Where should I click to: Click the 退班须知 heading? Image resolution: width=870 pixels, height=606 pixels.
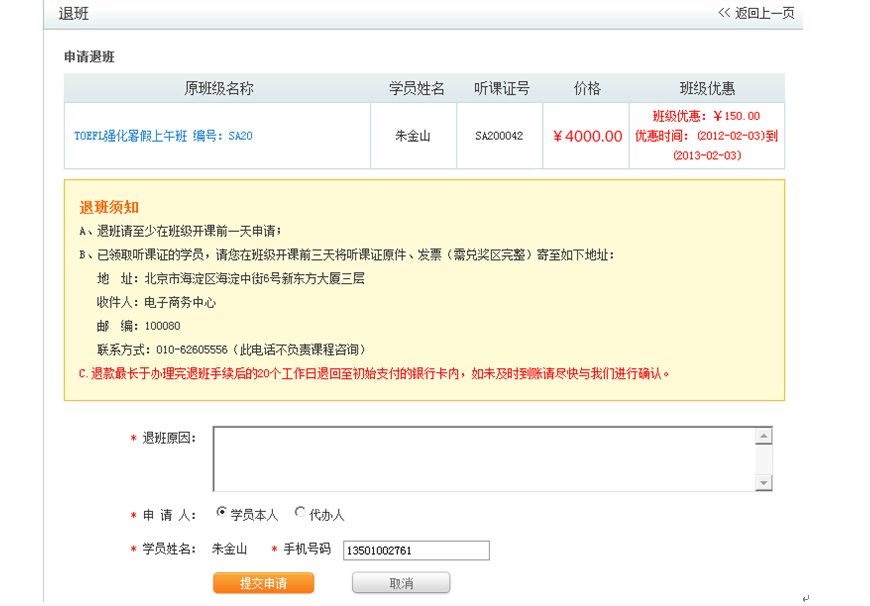click(109, 207)
